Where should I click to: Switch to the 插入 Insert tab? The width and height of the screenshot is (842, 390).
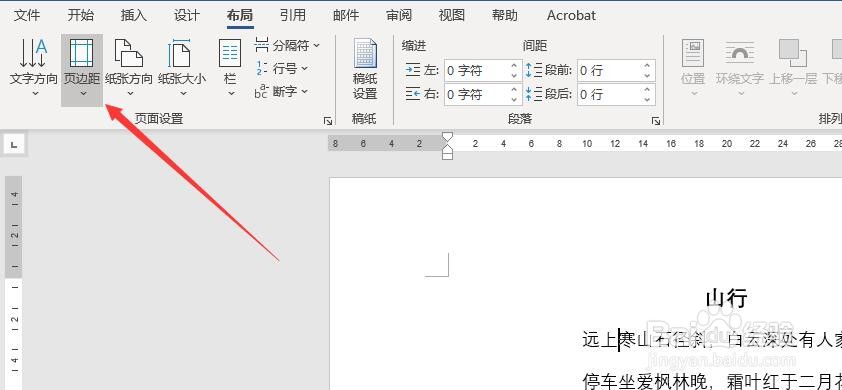tap(134, 16)
